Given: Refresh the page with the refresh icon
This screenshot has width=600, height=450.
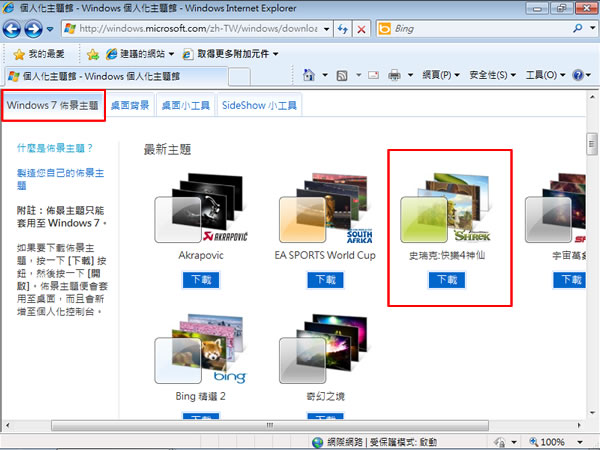Looking at the screenshot, I should pos(342,29).
